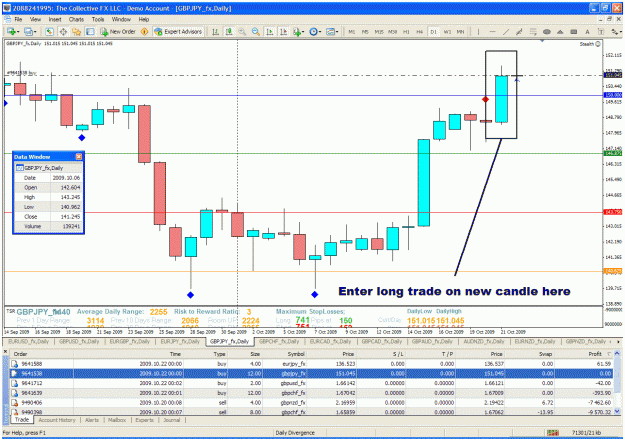Expand the Profiles dropdown arrow
This screenshot has height=439, width=625.
click(x=35, y=32)
